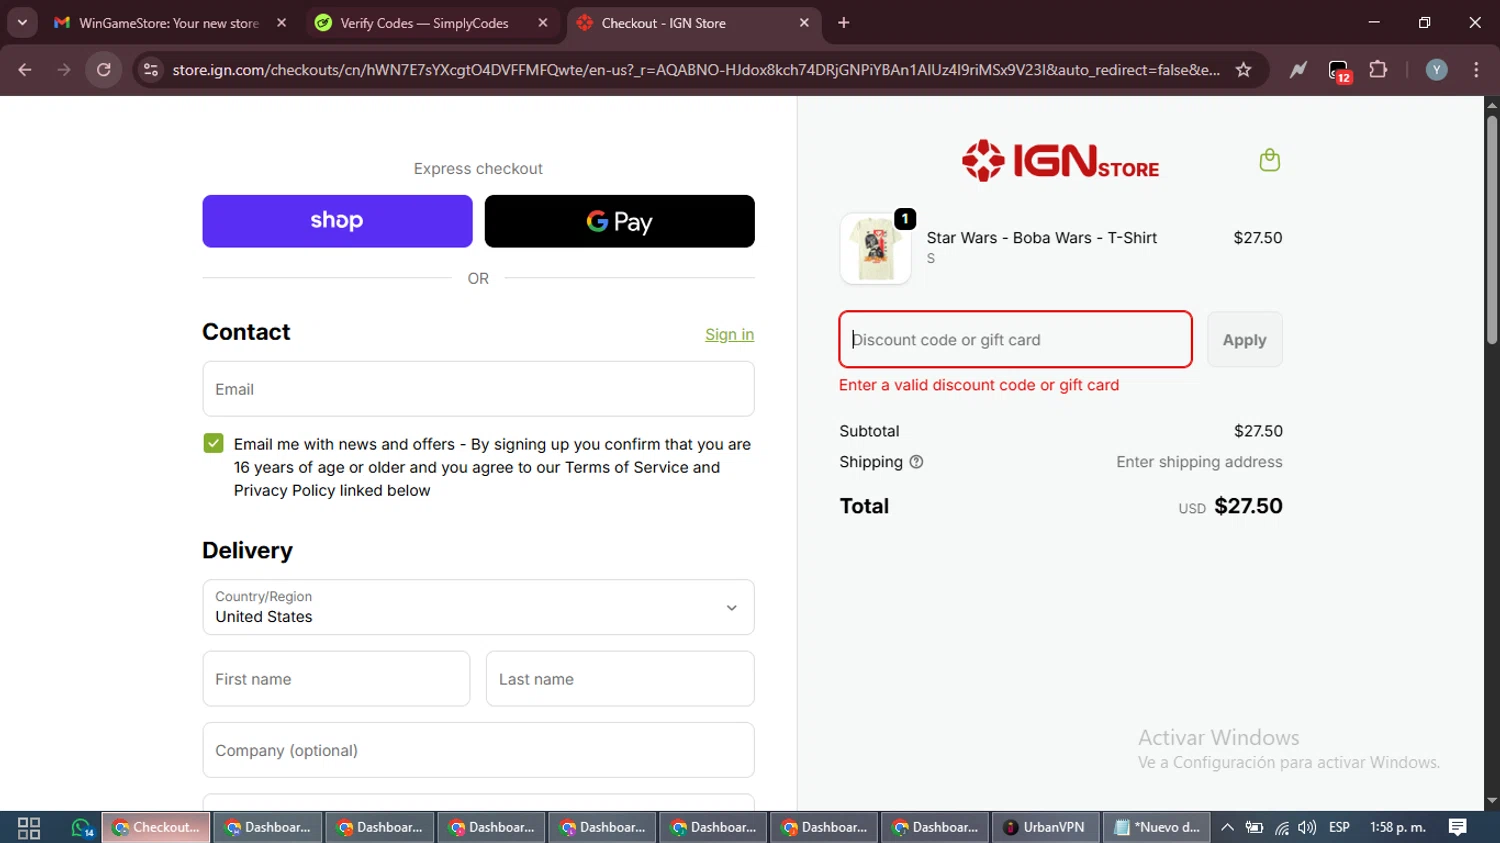
Task: Open the Windows Start menu
Action: (x=29, y=827)
